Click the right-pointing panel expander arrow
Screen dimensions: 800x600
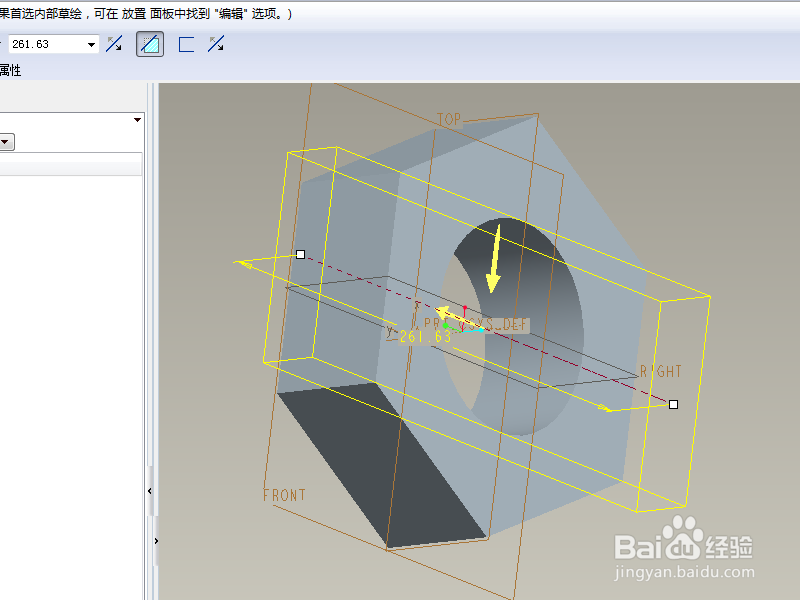[156, 541]
